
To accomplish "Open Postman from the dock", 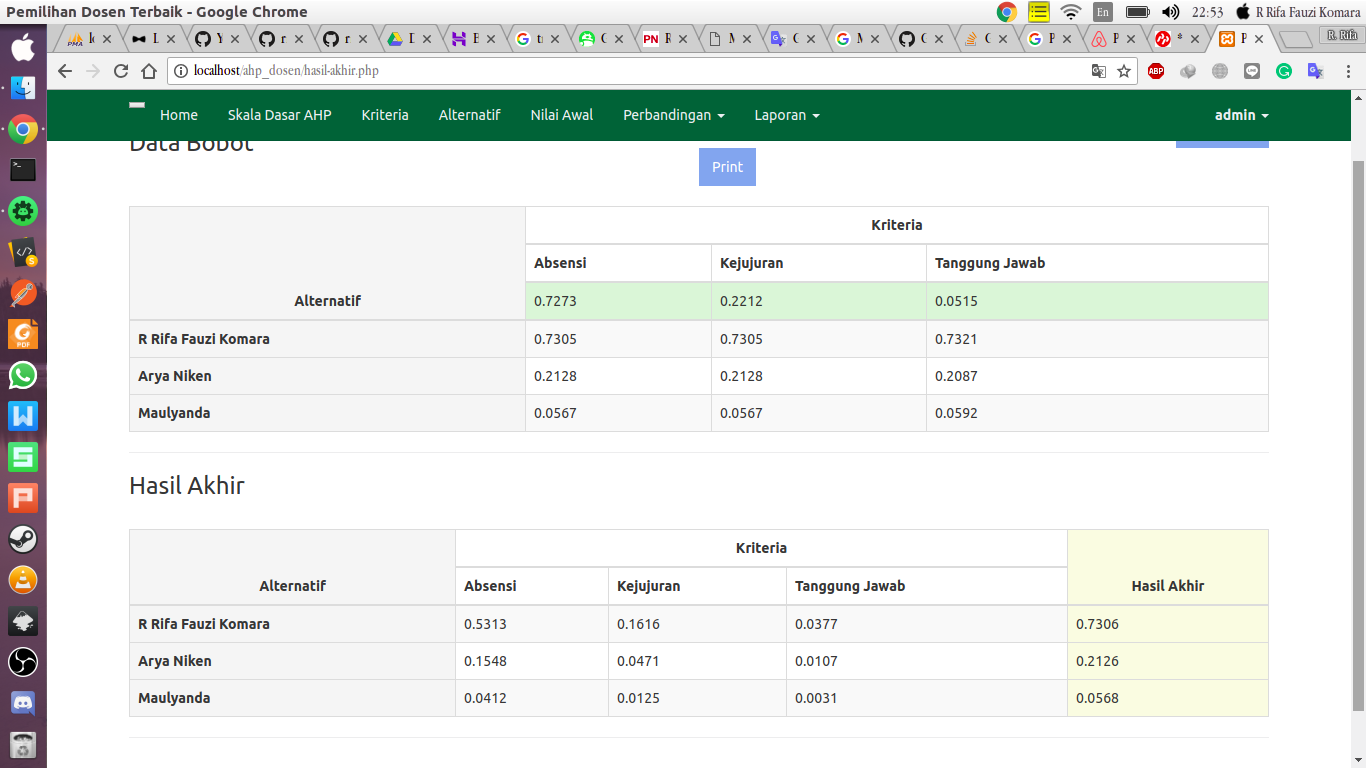I will pyautogui.click(x=23, y=293).
